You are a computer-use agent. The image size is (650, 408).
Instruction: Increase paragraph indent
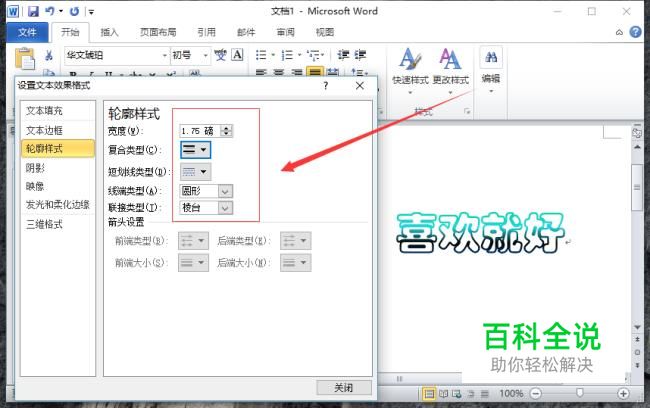pos(360,55)
